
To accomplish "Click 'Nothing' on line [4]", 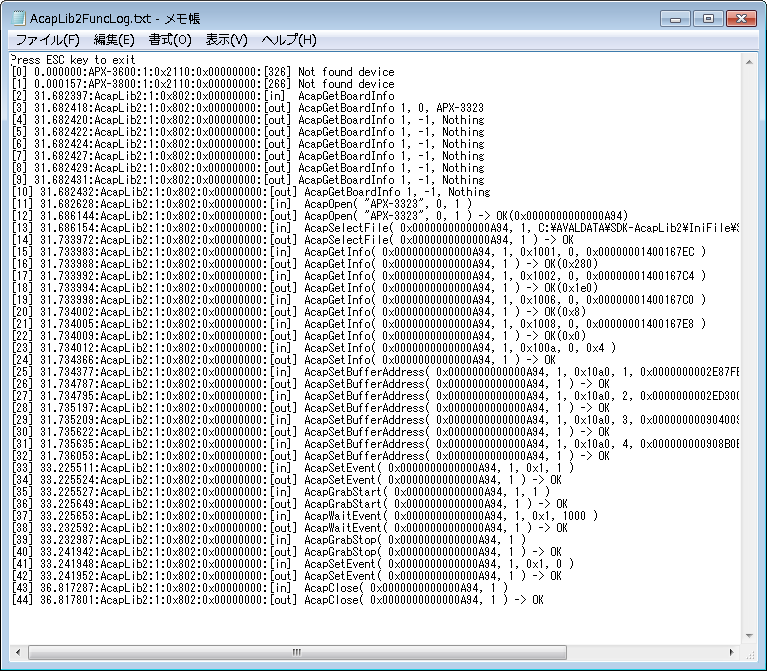I will [x=463, y=120].
